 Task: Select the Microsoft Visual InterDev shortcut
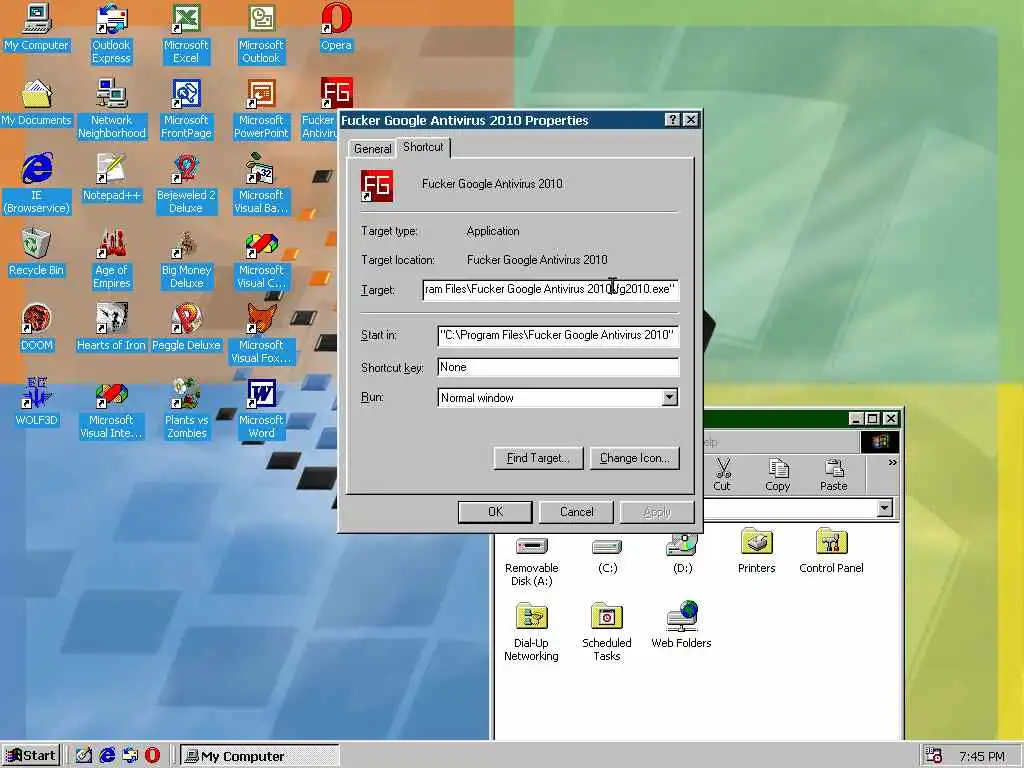(x=112, y=409)
